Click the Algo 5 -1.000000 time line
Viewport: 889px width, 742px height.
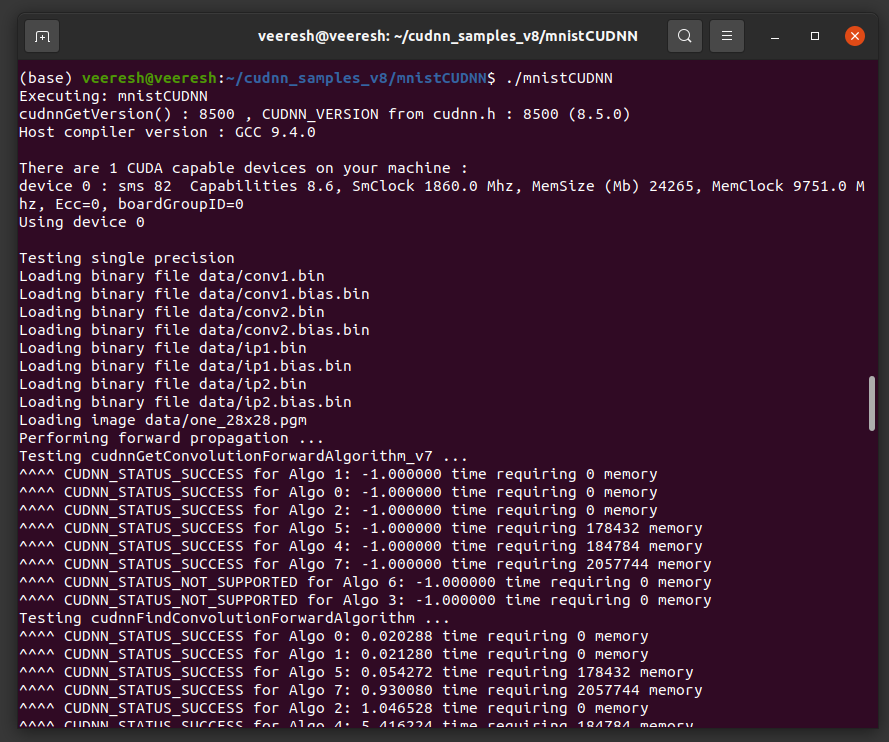(x=361, y=528)
